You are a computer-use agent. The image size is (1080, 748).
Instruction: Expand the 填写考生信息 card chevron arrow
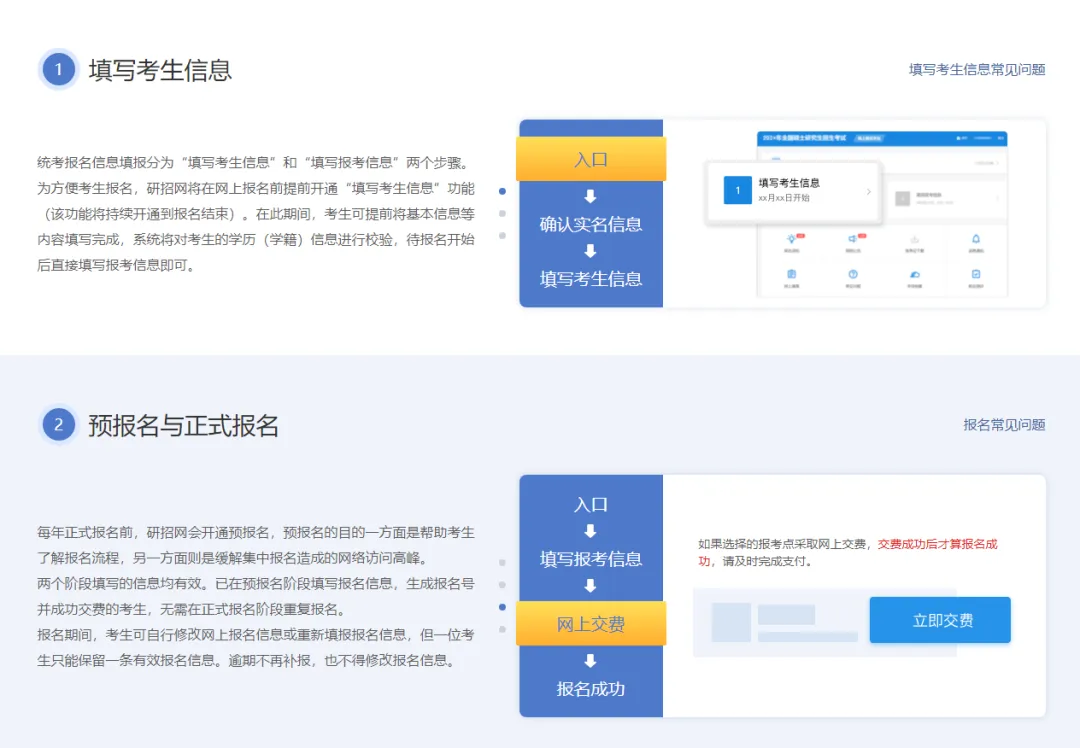tap(869, 191)
